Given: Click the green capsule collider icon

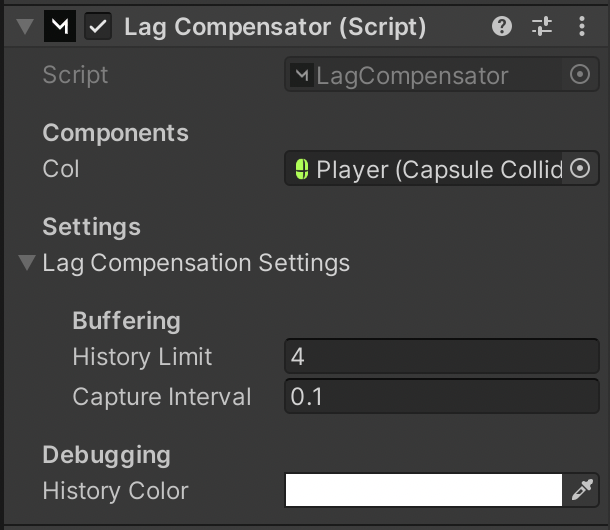Looking at the screenshot, I should 301,170.
